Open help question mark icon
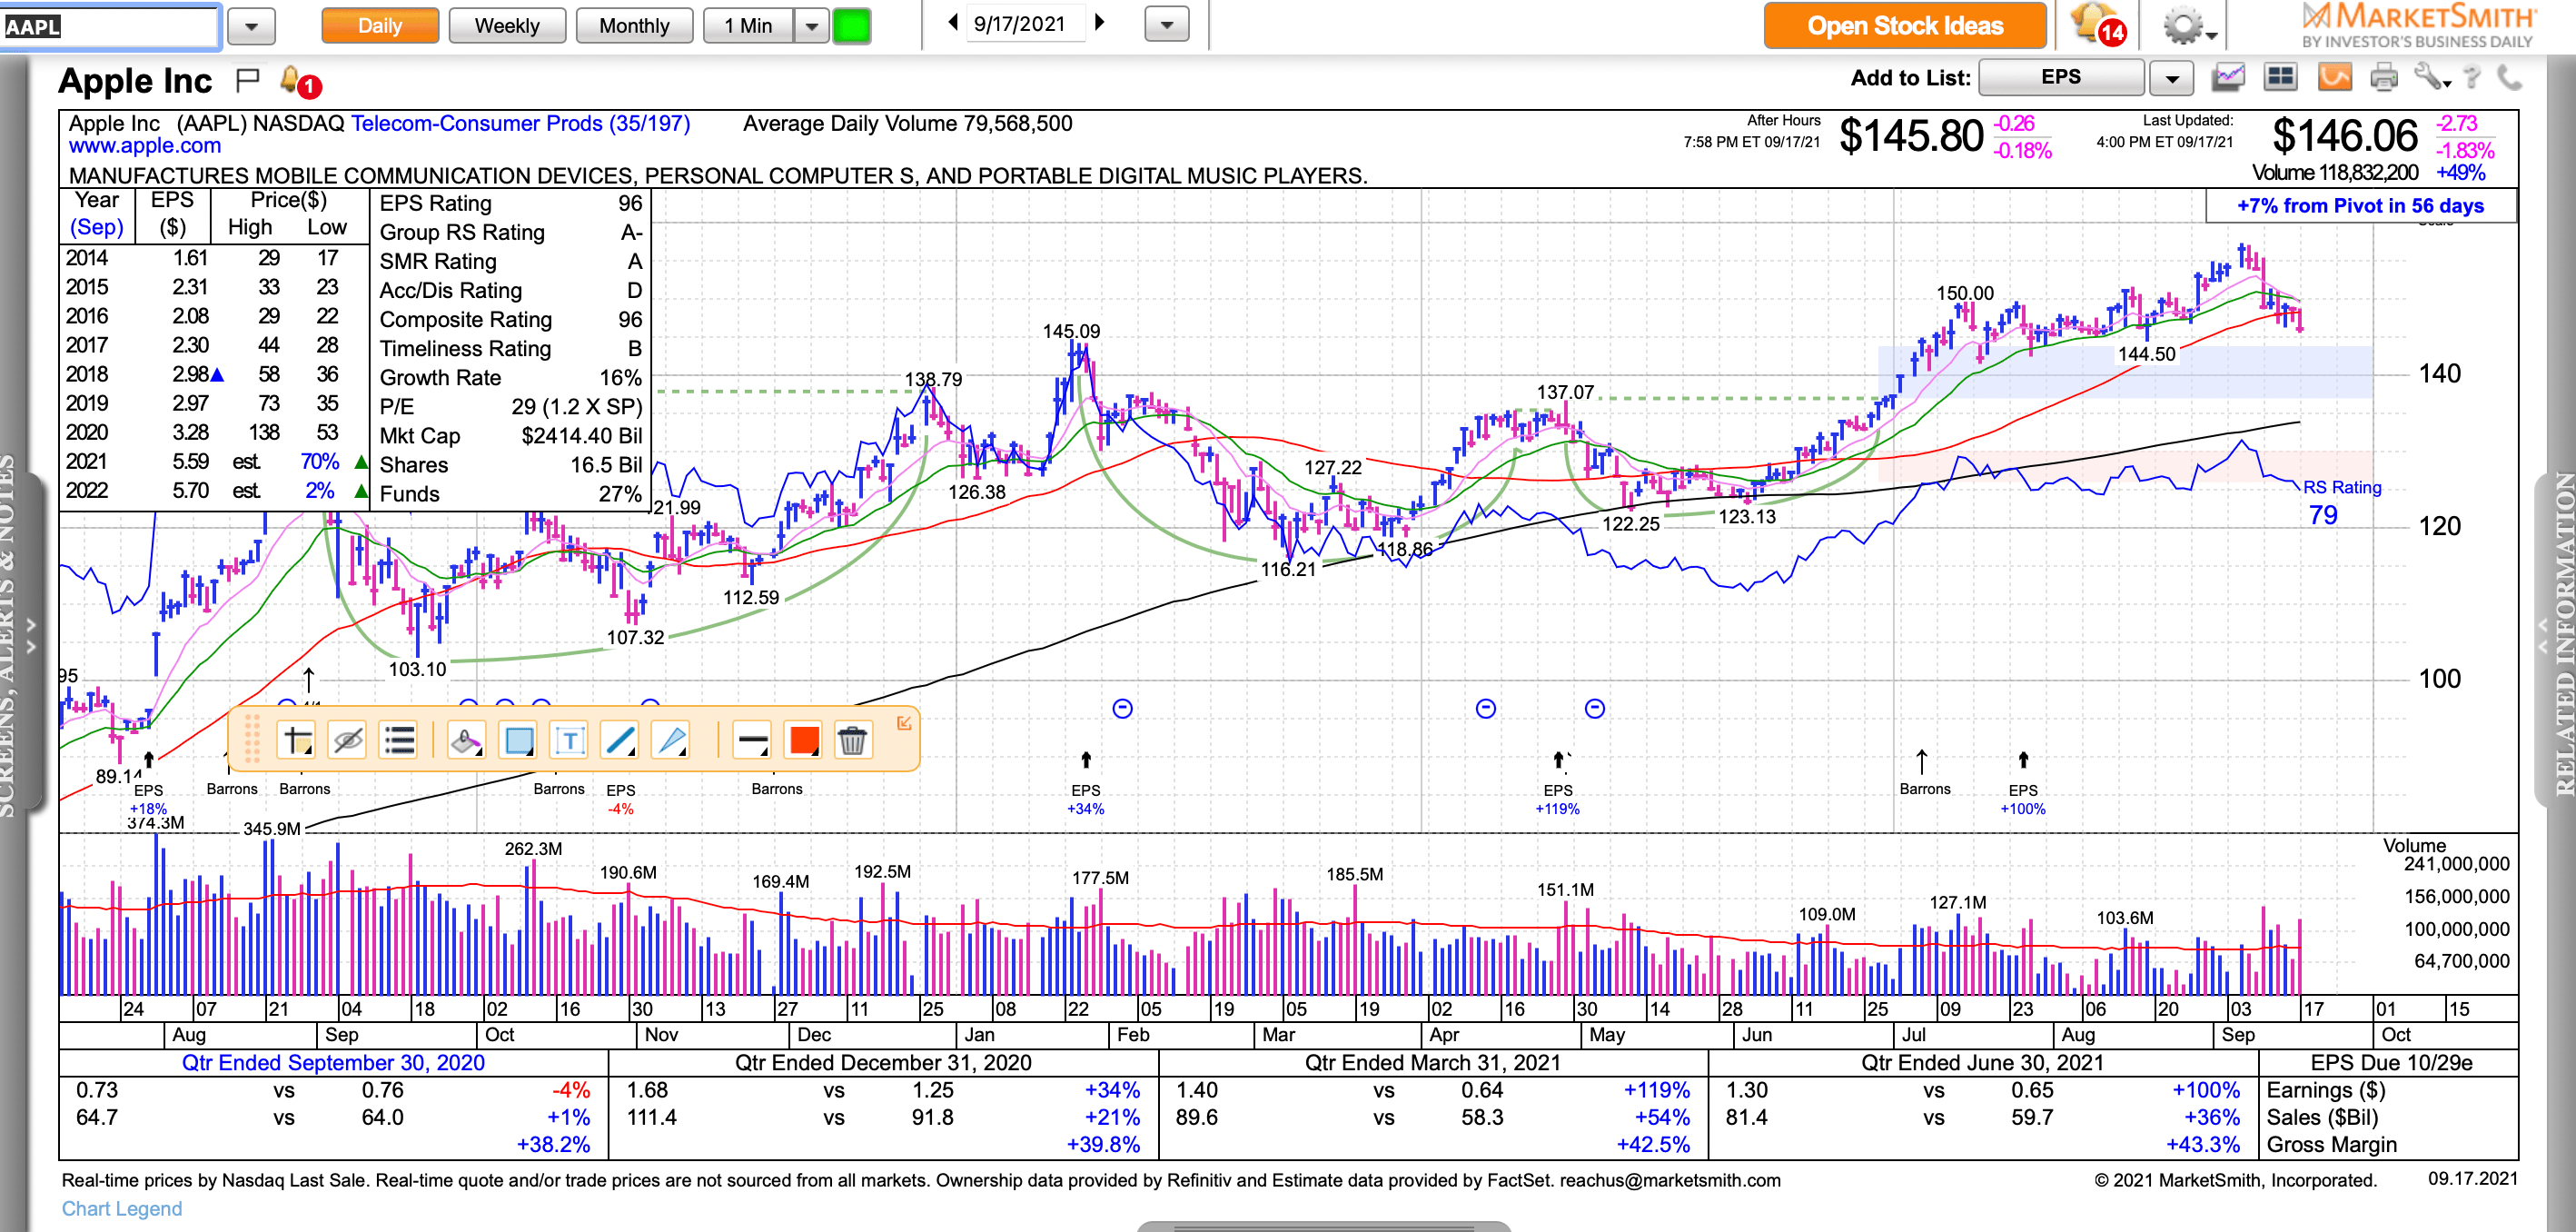Screen dimensions: 2576x1232 click(x=2472, y=77)
